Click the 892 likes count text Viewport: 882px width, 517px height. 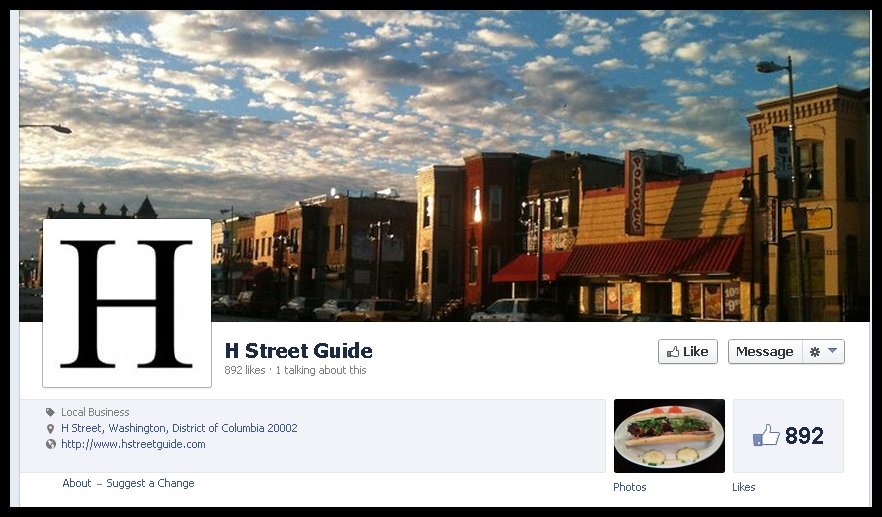[x=245, y=370]
